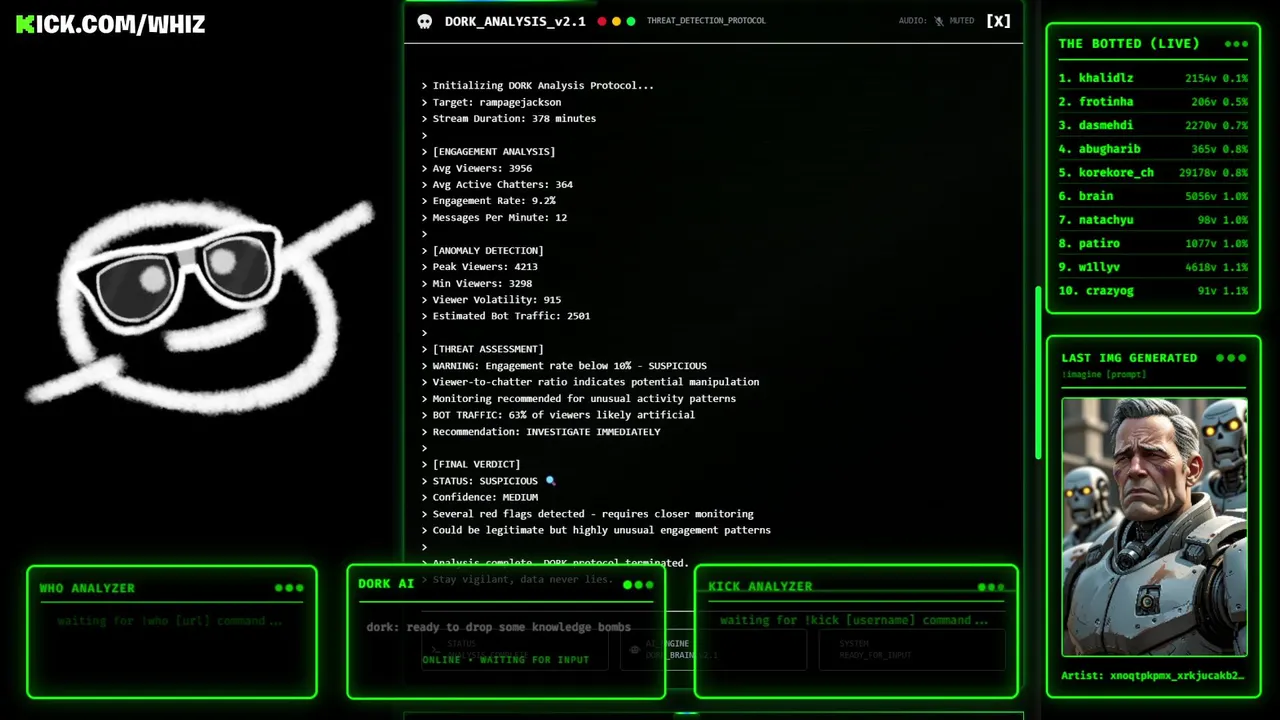Click the WHO ANALYZER panel title
1280x720 pixels.
(87, 588)
